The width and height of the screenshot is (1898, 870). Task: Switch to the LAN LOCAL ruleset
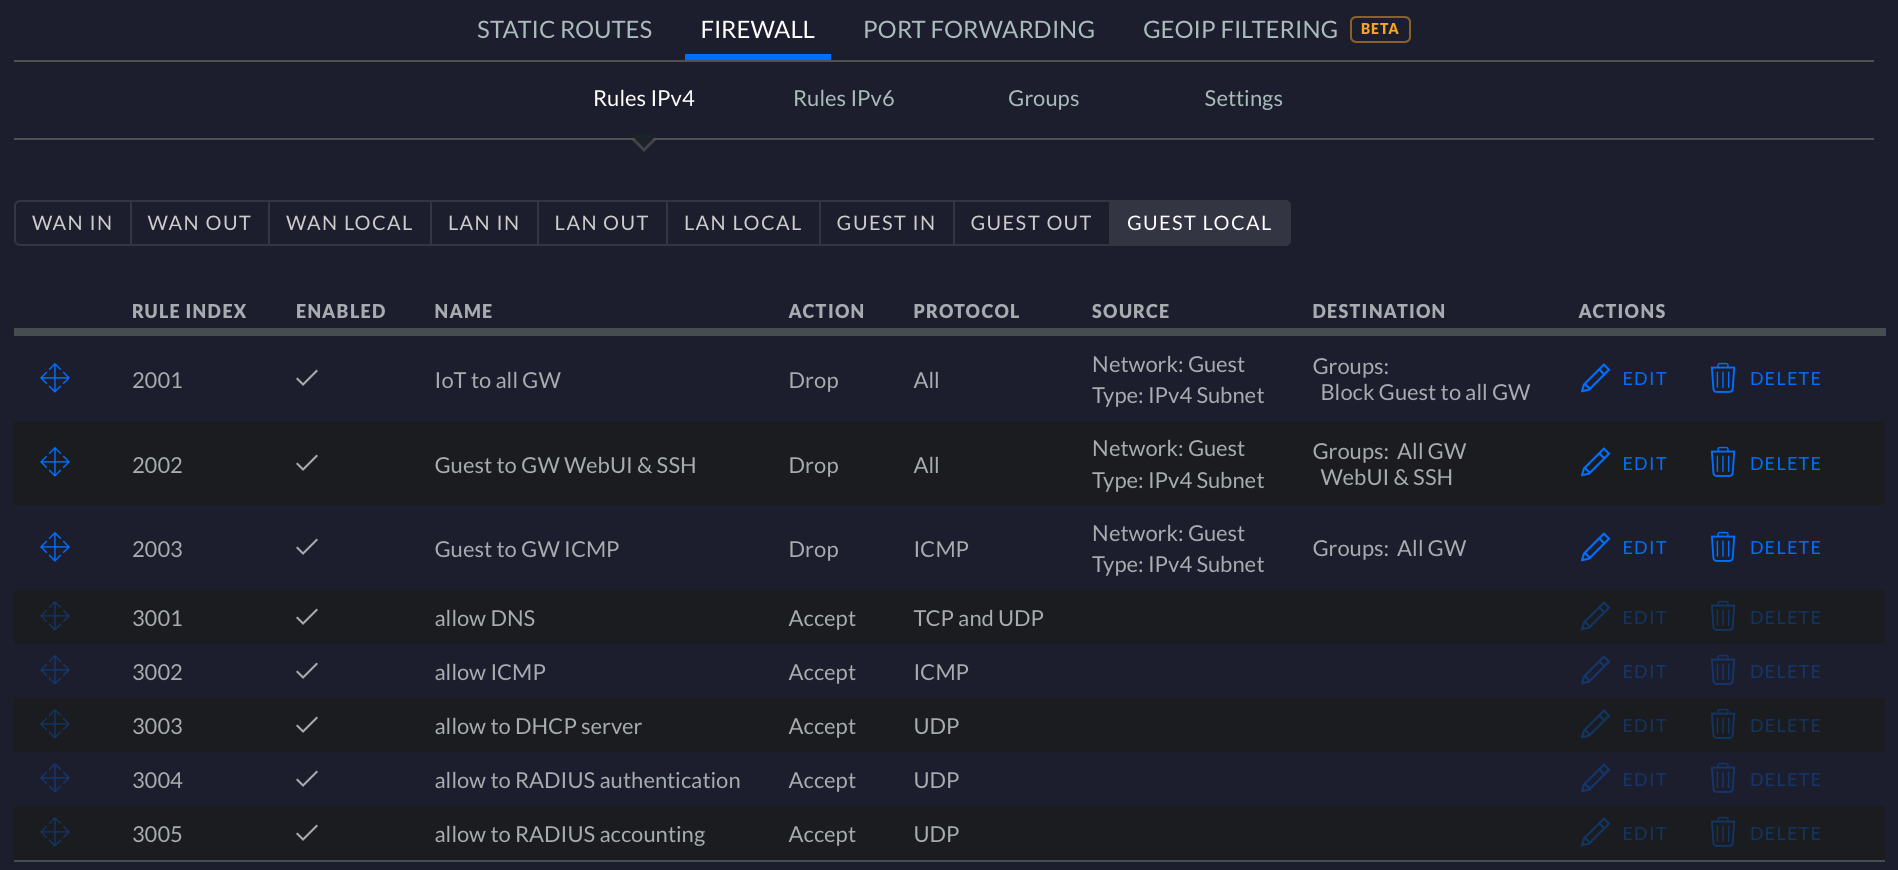pos(742,223)
